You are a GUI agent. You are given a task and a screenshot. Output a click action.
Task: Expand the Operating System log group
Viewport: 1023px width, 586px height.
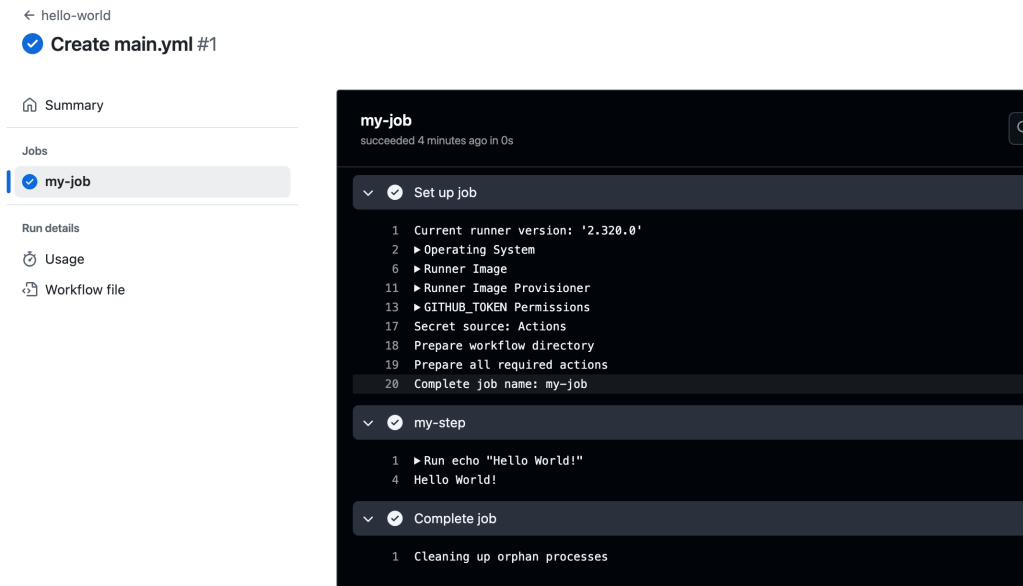pyautogui.click(x=417, y=250)
